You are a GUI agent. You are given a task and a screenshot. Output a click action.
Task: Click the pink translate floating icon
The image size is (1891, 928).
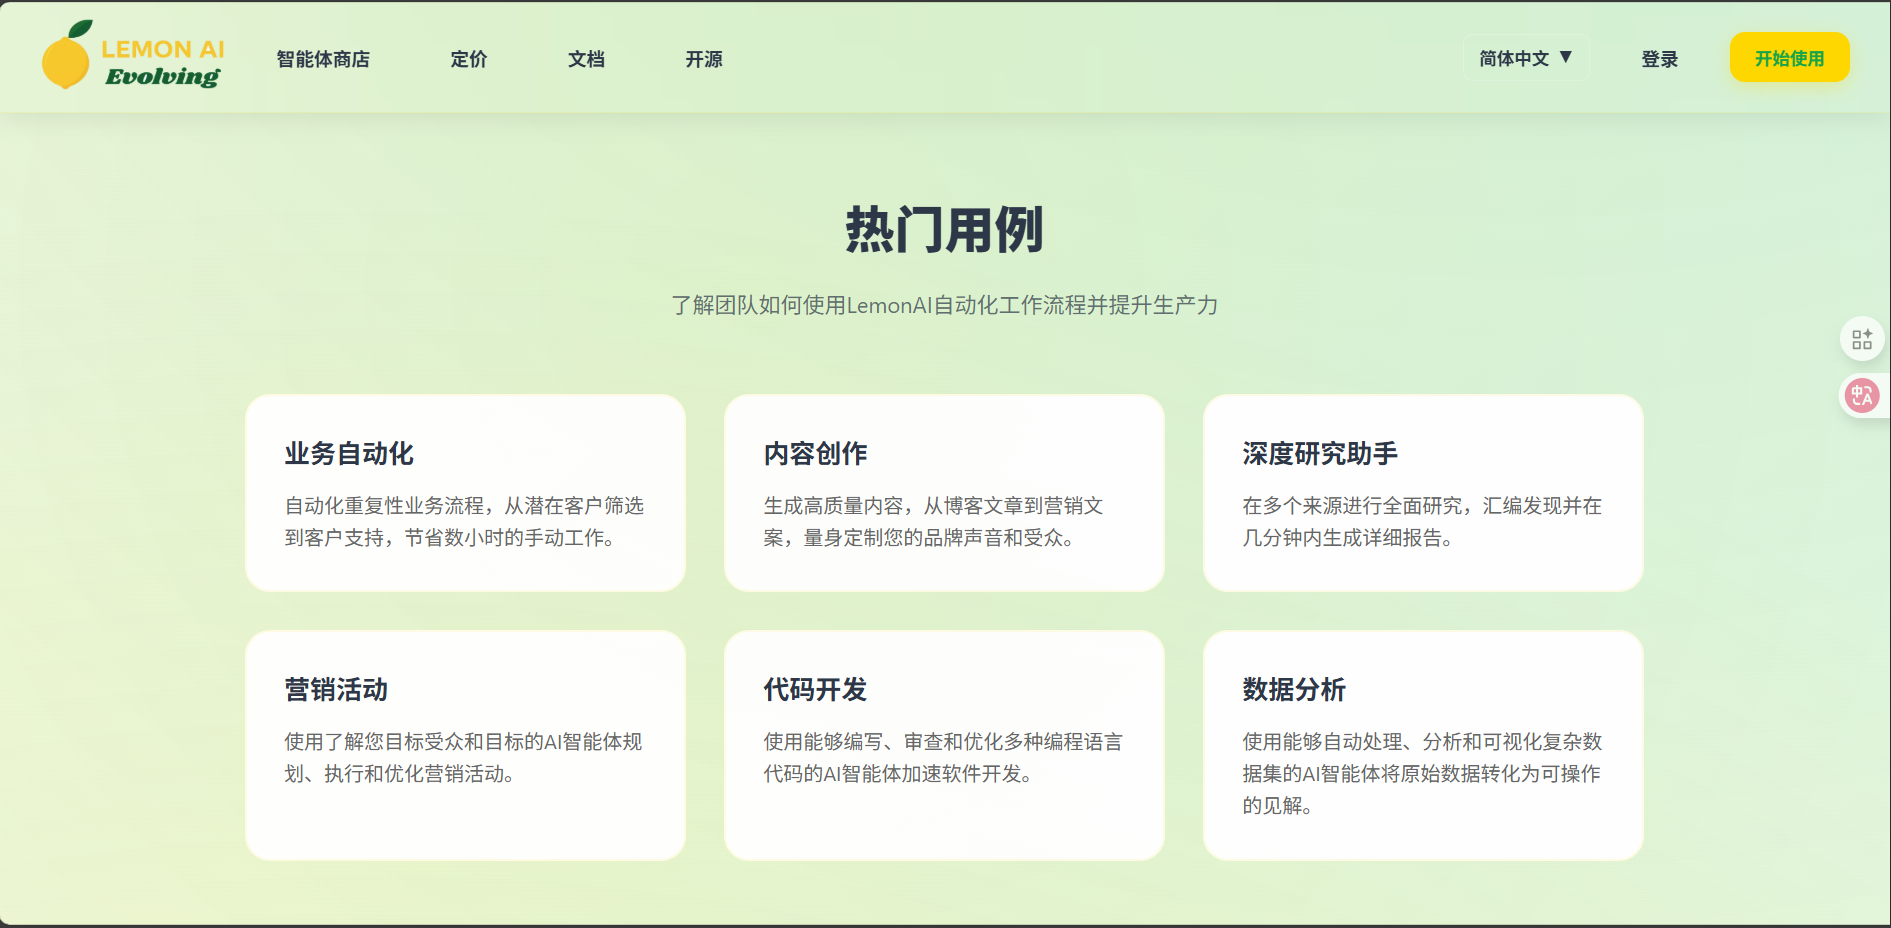click(x=1861, y=396)
